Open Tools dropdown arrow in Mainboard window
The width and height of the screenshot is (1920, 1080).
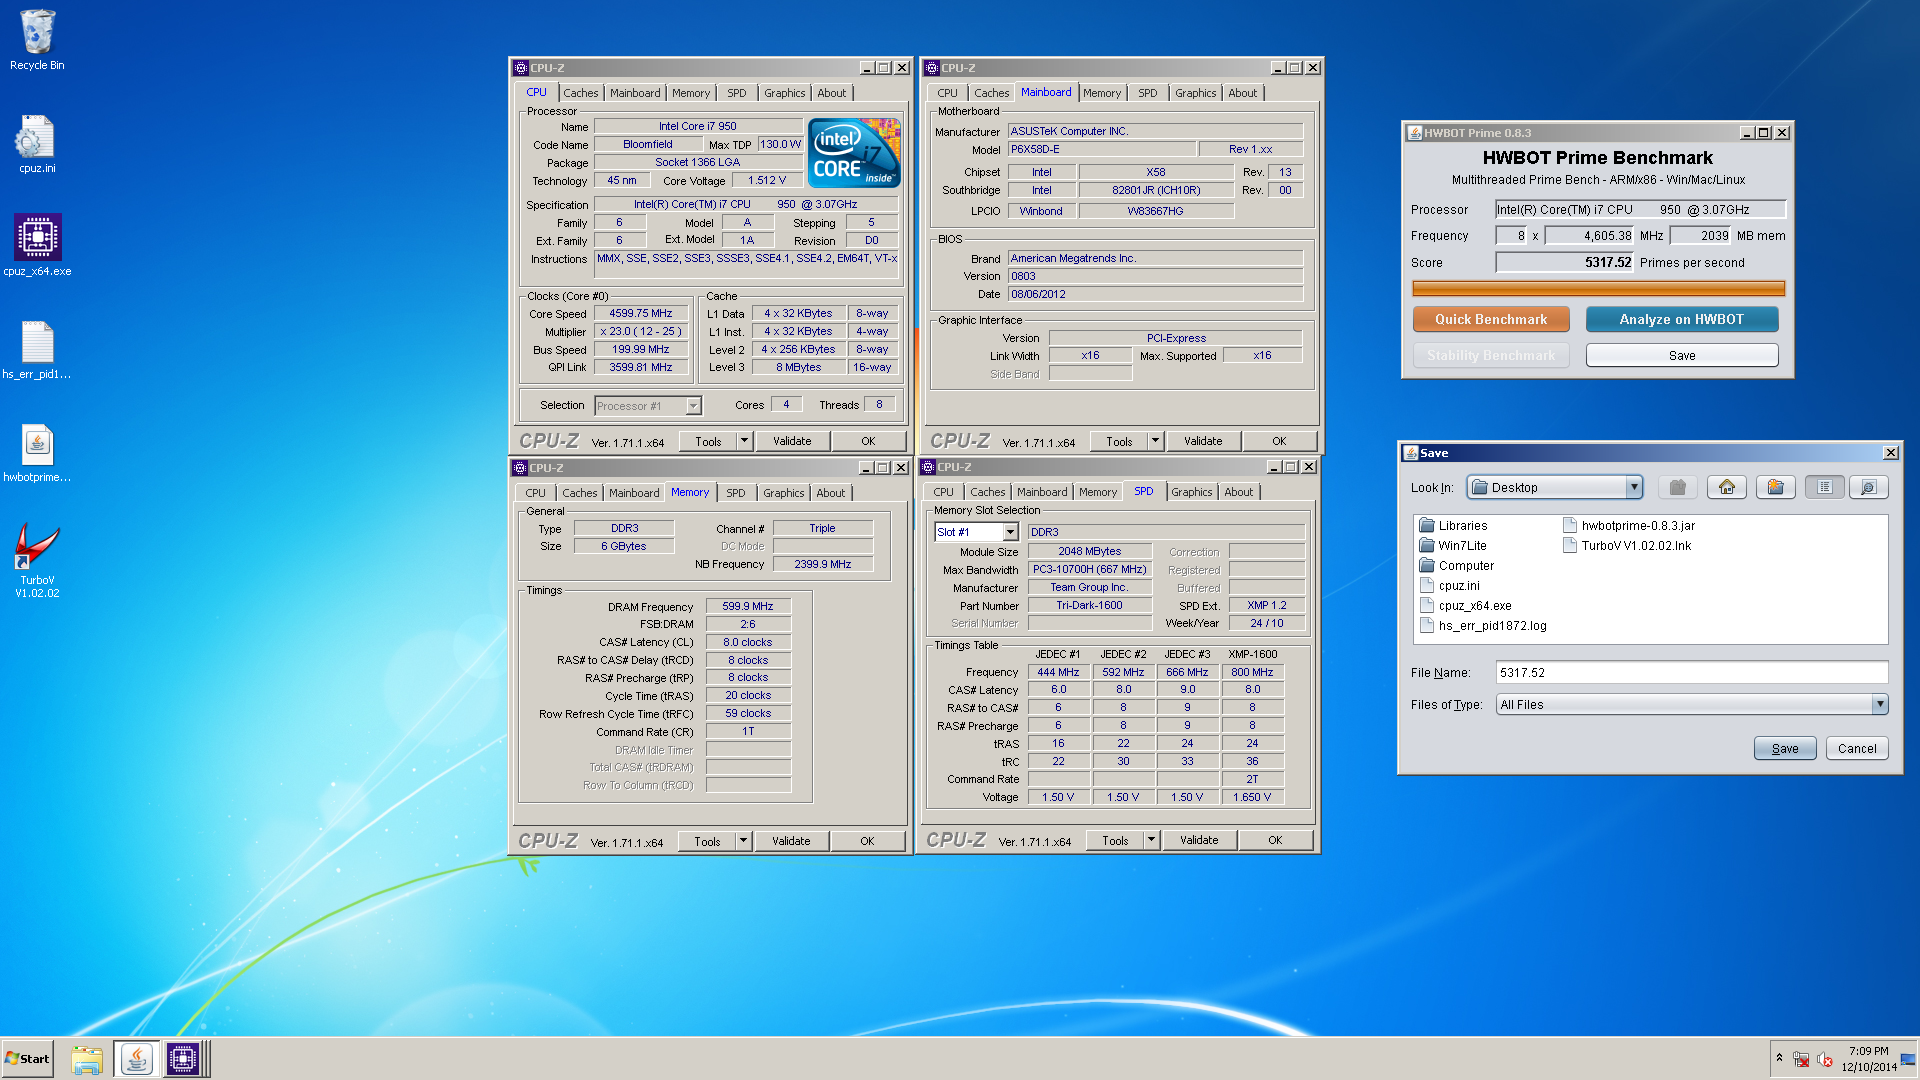coord(1155,441)
